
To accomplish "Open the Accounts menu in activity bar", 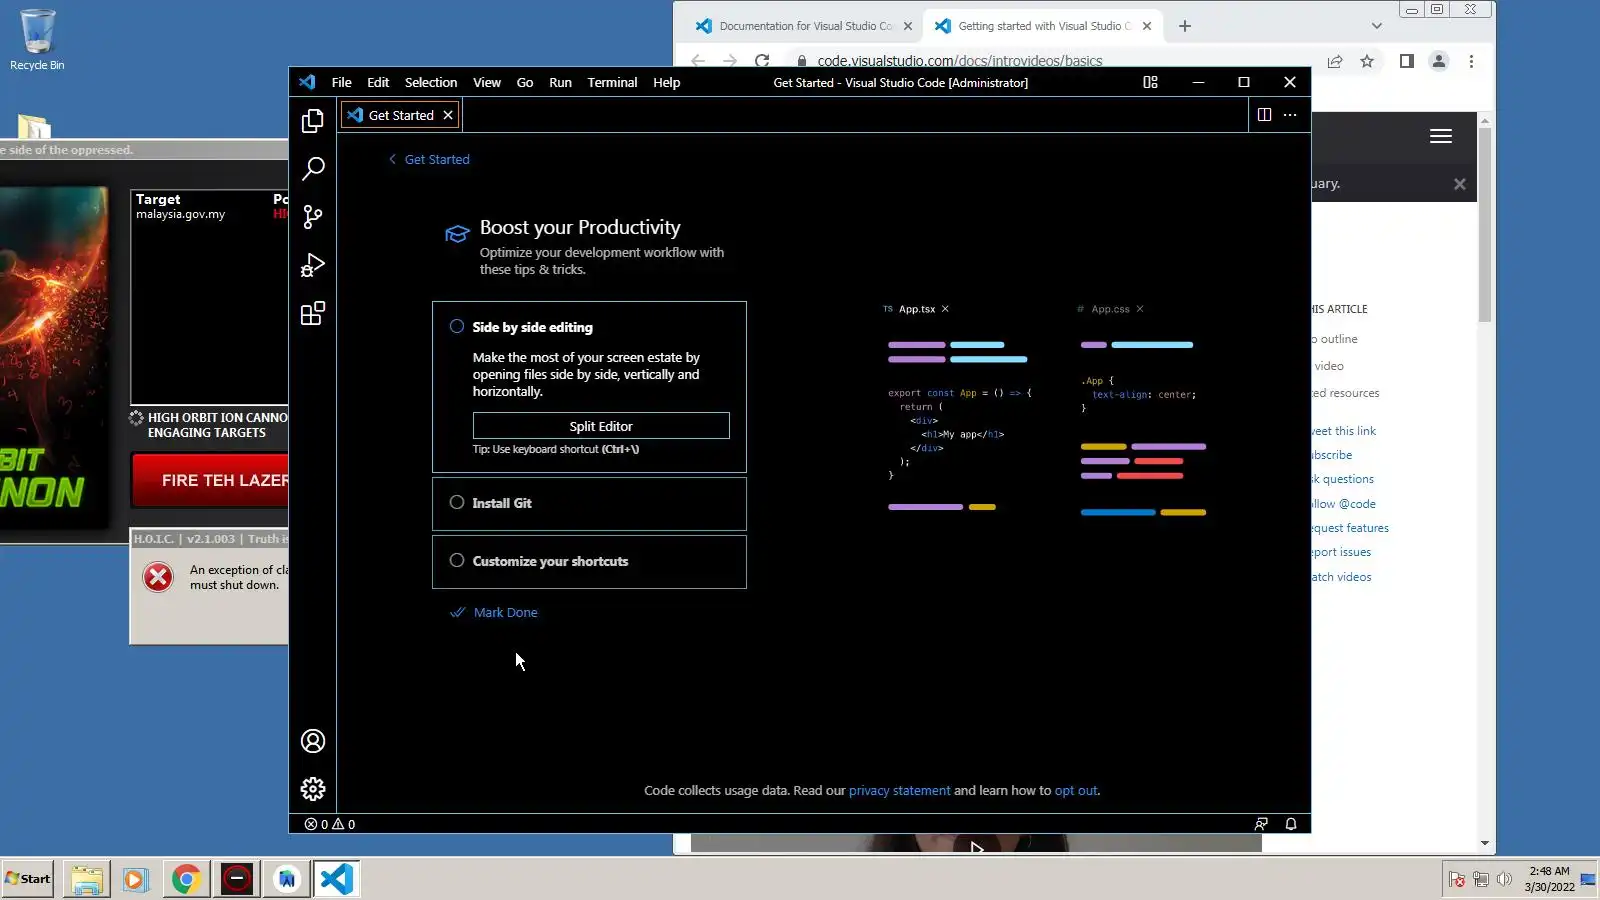I will click(313, 741).
